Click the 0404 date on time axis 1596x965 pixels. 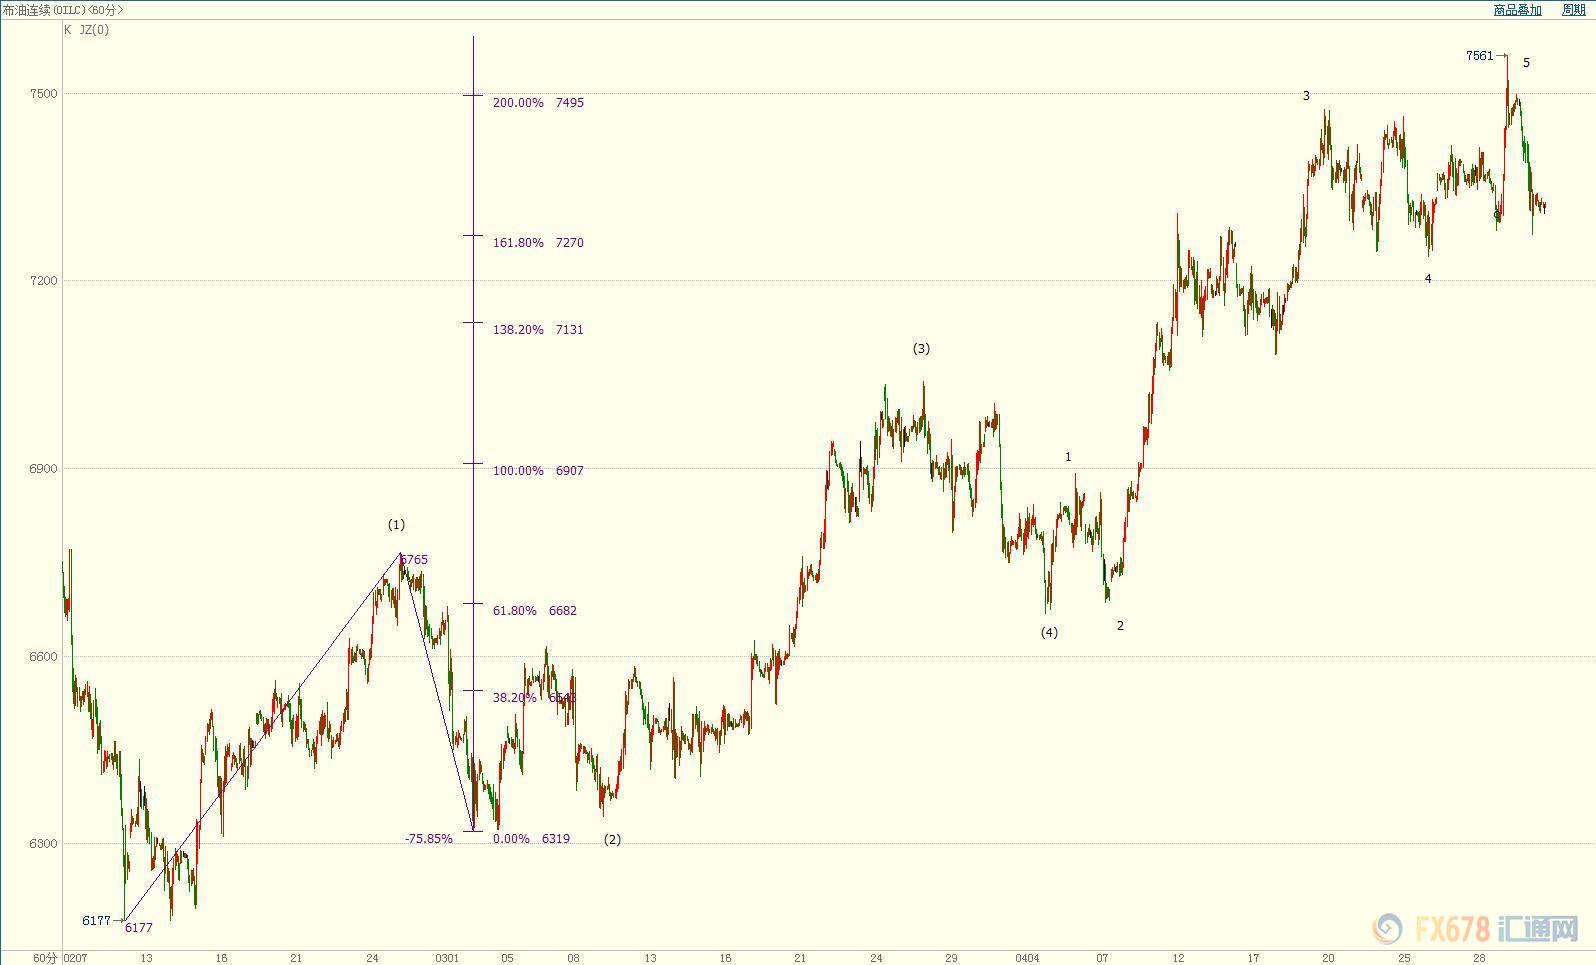(x=1027, y=958)
